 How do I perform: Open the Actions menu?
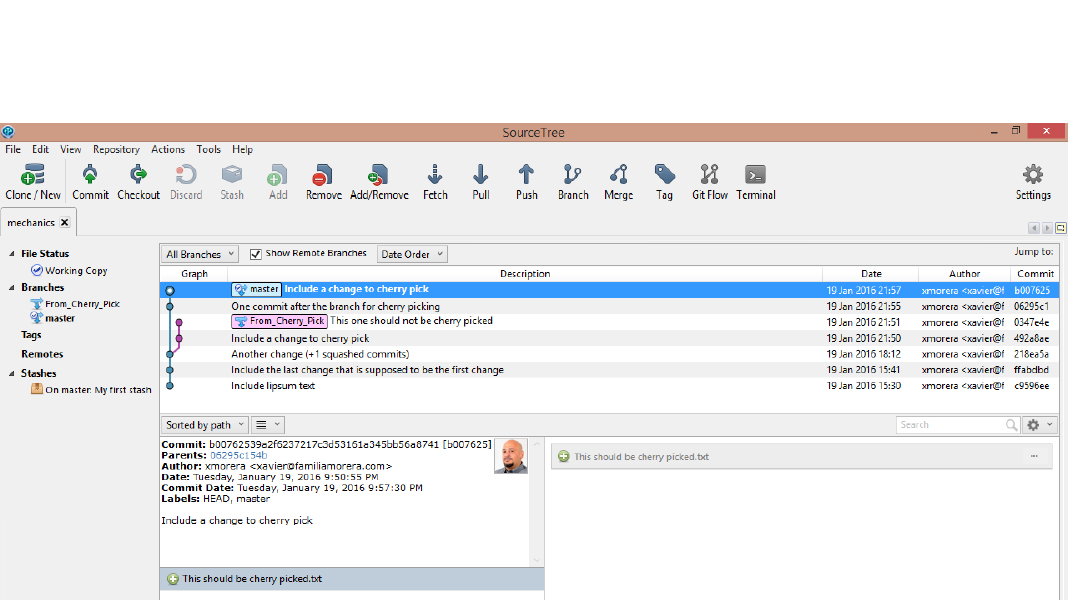coord(168,149)
